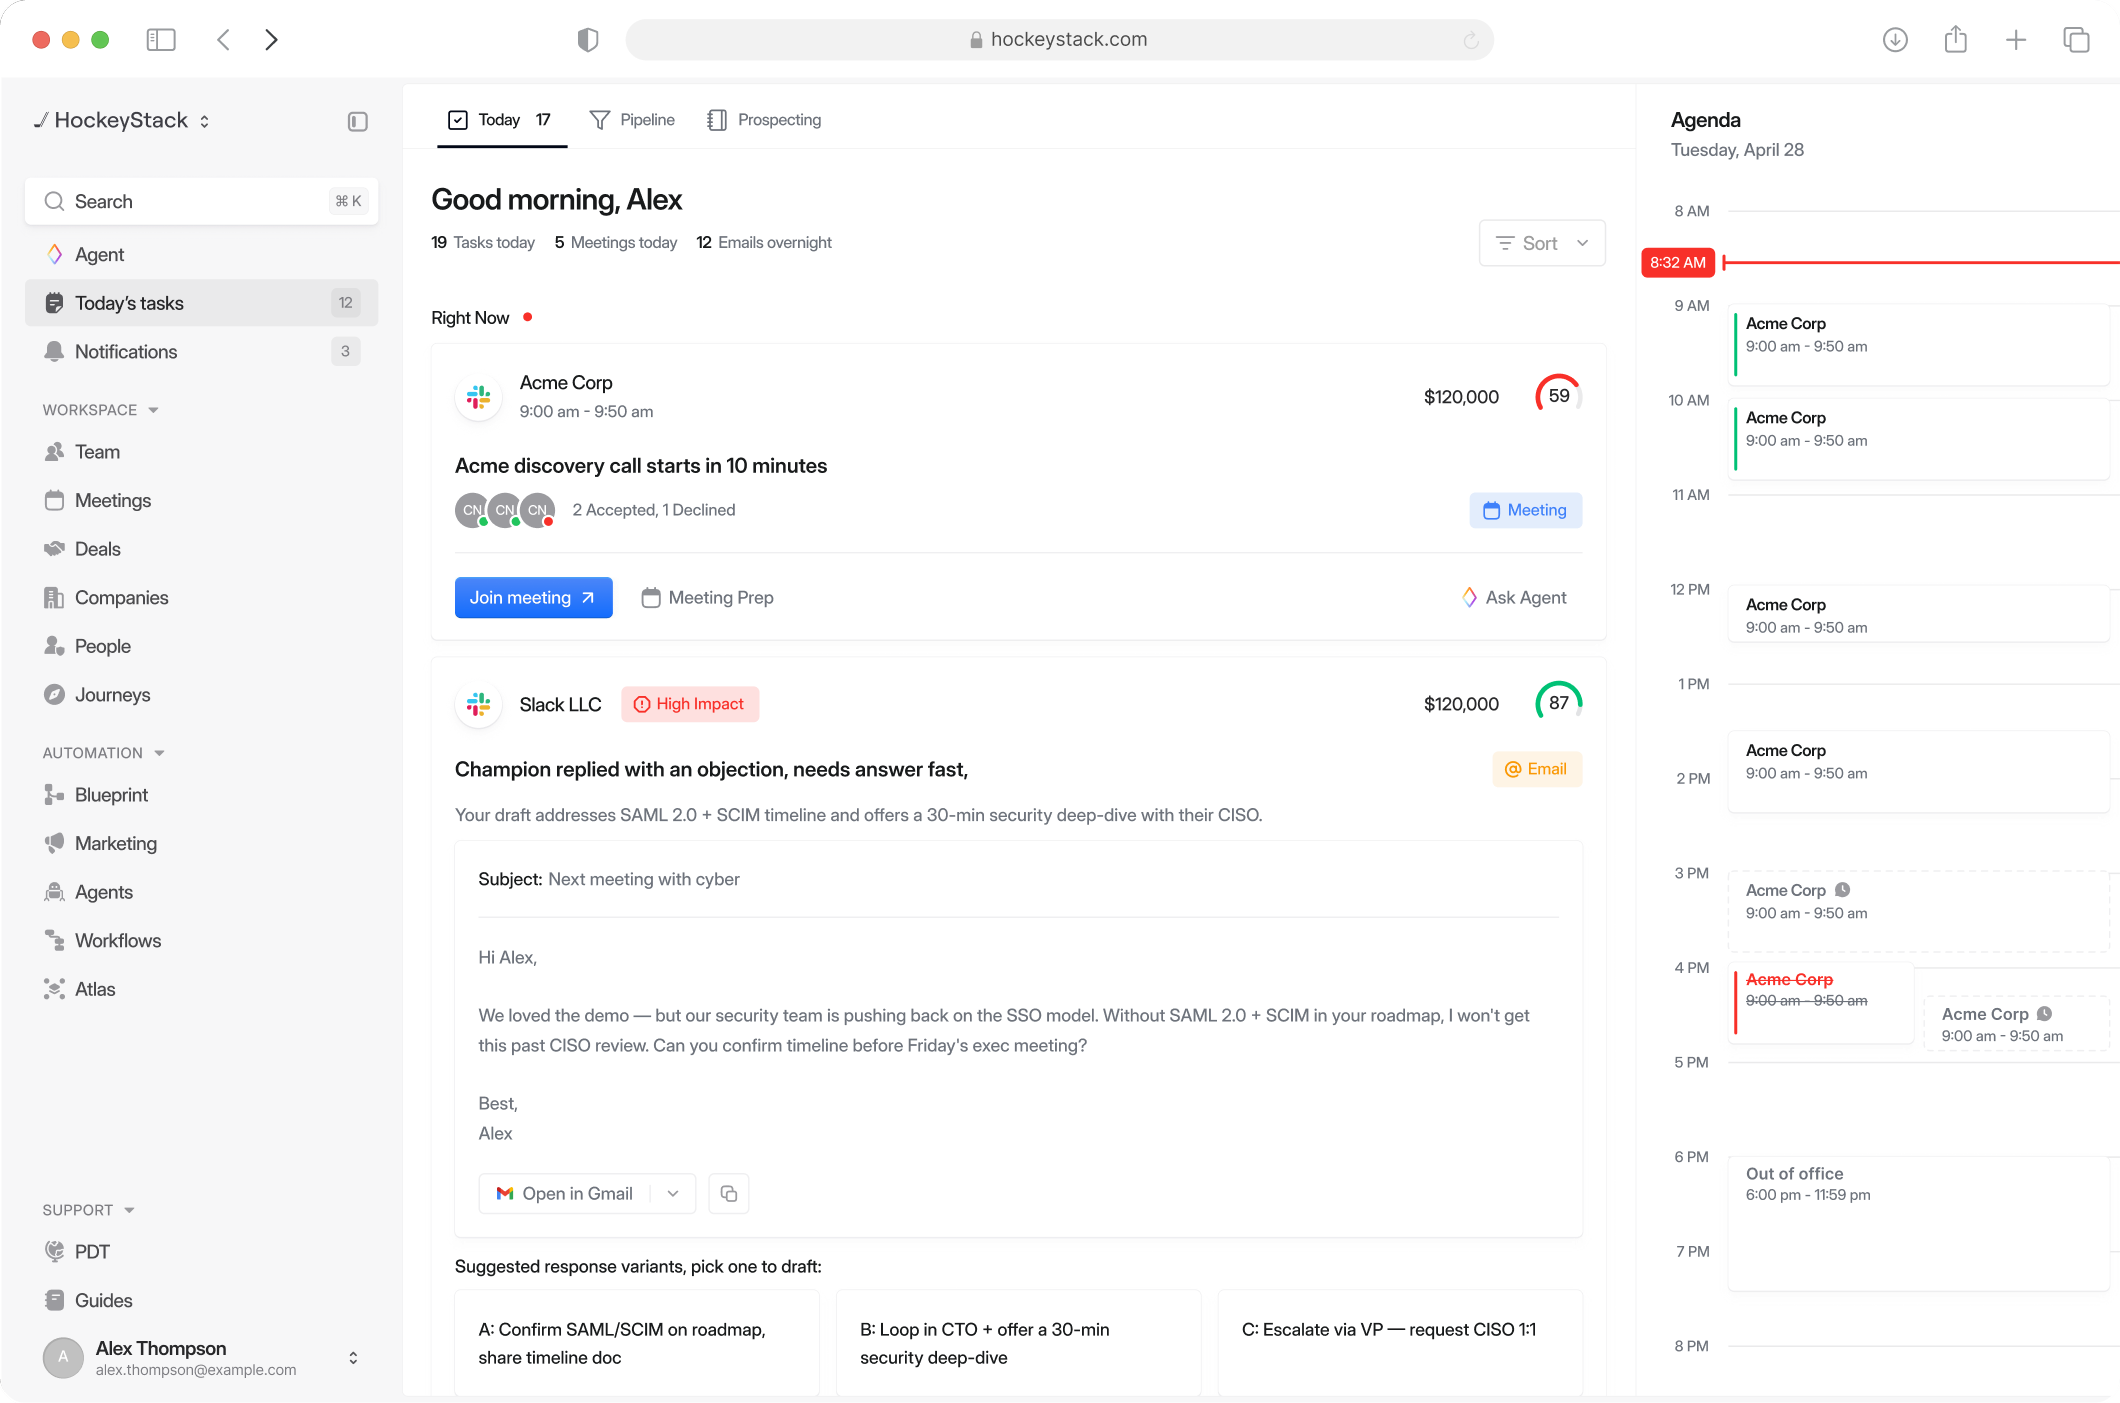Select response variant A: Confirm SAML/SCIM
This screenshot has height=1403, width=2120.
click(637, 1343)
